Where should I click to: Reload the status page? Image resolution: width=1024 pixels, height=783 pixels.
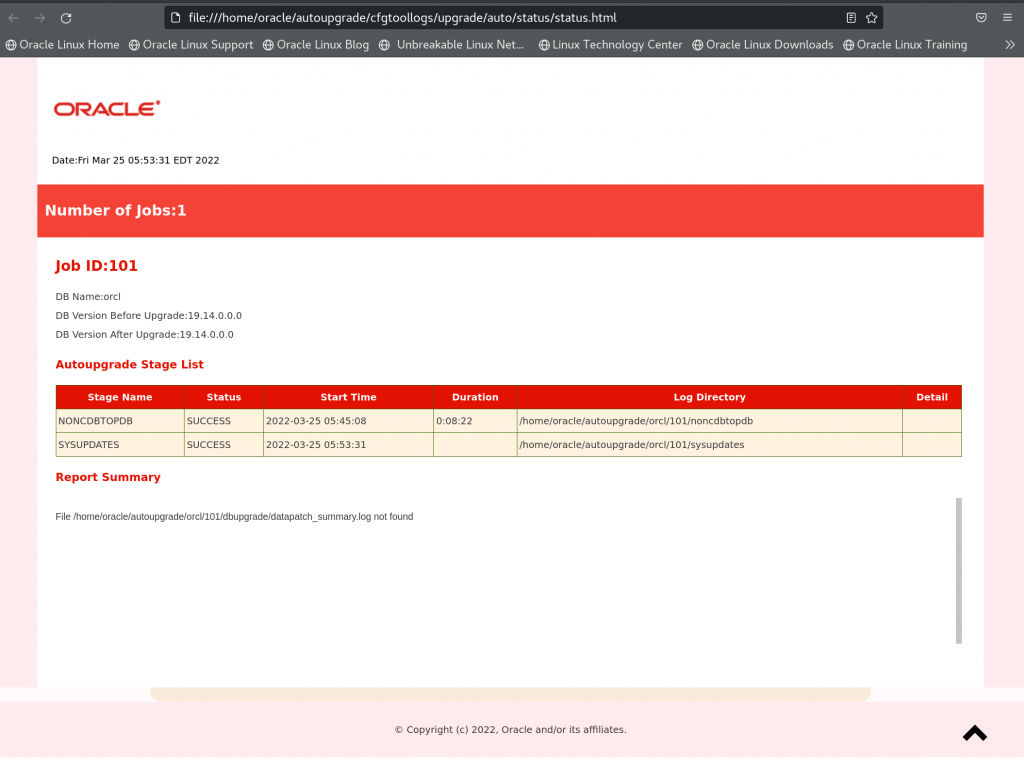66,18
